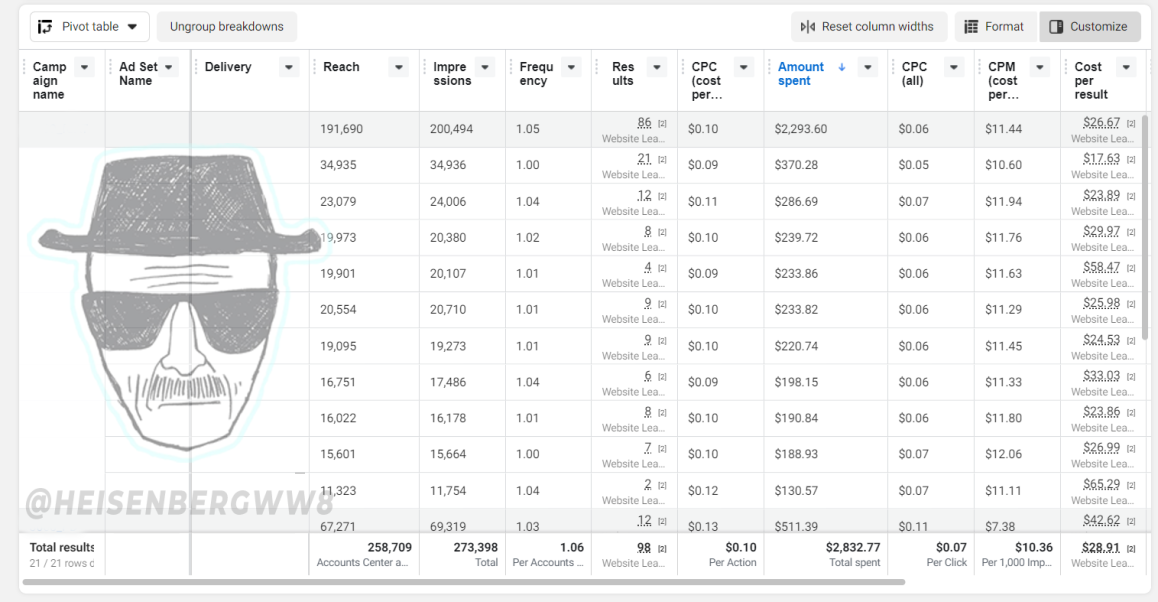Open the Format options button
Screen dimensions: 1158x602
pyautogui.click(x=995, y=27)
